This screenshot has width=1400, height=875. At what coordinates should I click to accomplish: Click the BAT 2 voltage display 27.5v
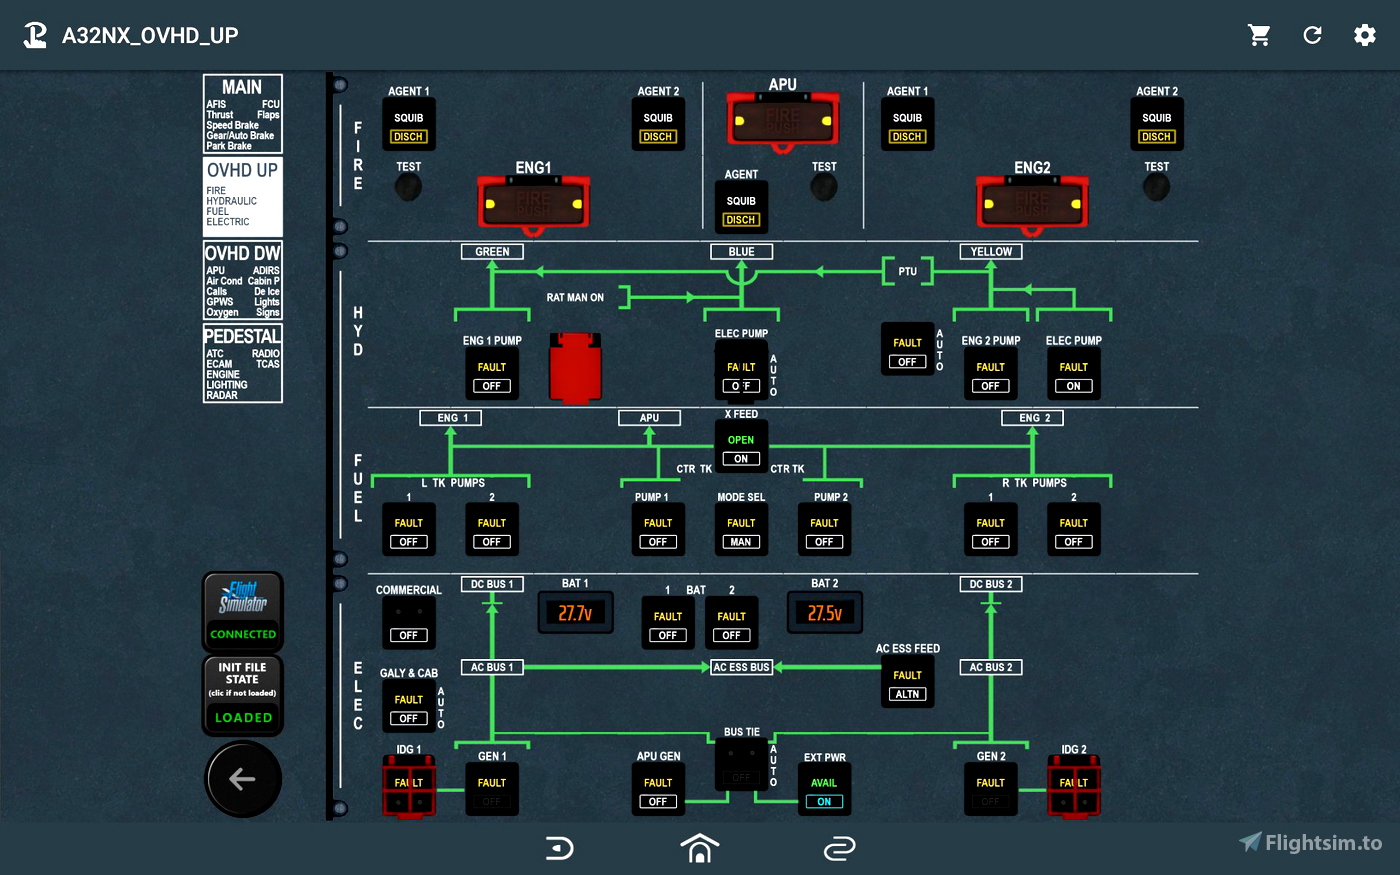point(824,612)
